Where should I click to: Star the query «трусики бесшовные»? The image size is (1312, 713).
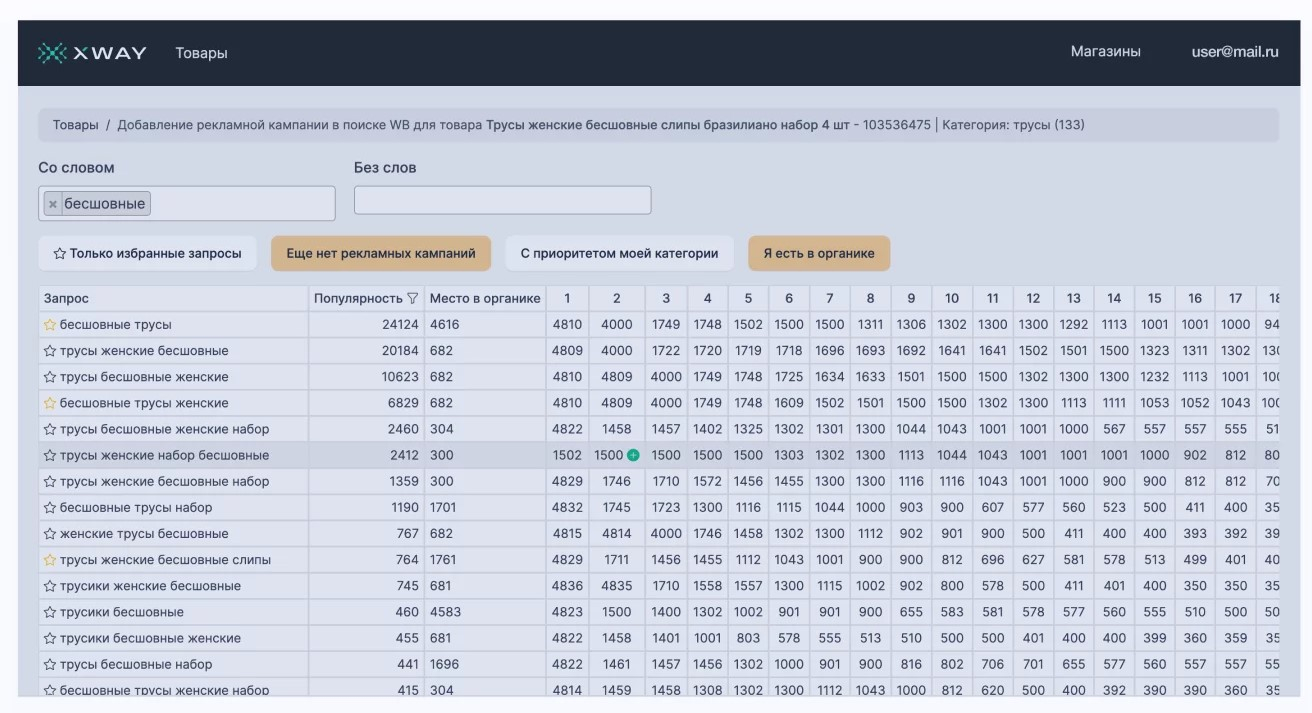(49, 612)
